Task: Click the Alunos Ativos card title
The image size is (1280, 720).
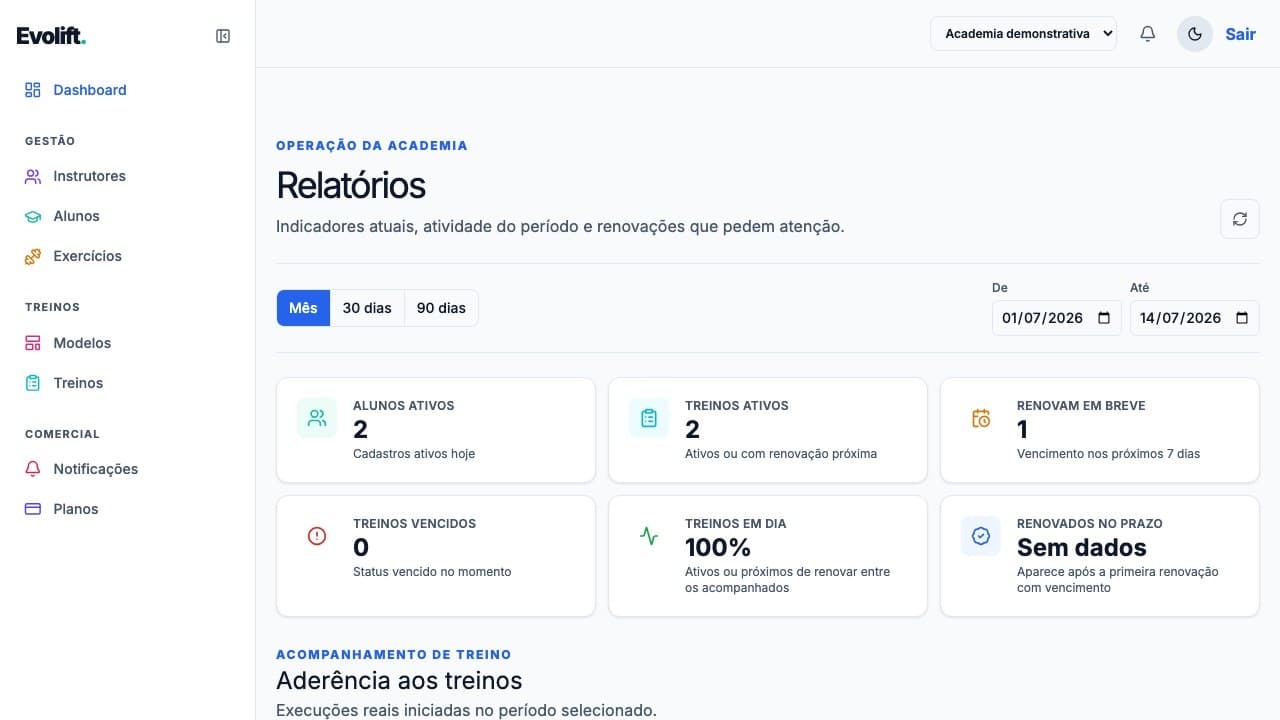Action: (x=404, y=406)
